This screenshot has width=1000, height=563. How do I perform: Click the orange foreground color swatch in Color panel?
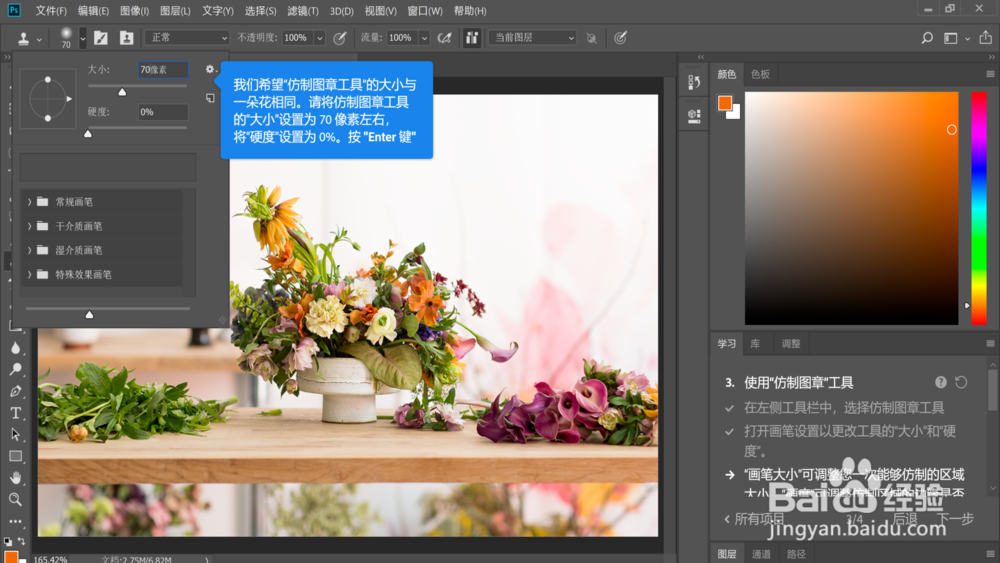tap(724, 103)
